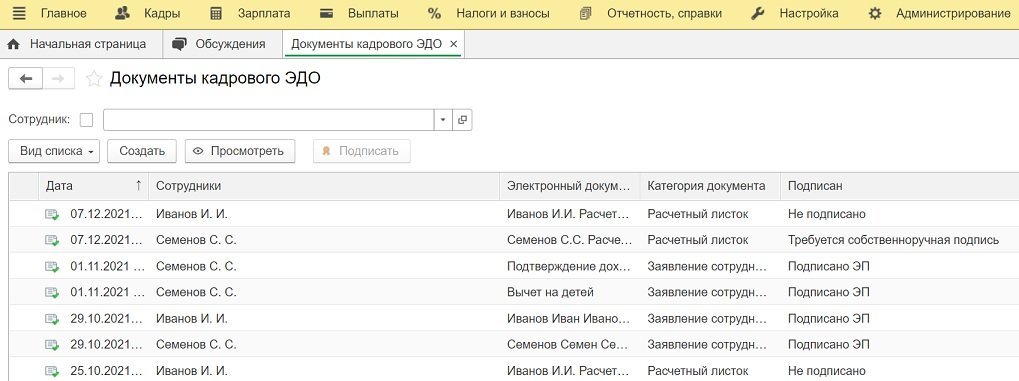The height and width of the screenshot is (381, 1019).
Task: Click the Сотрудники column header
Action: (324, 186)
